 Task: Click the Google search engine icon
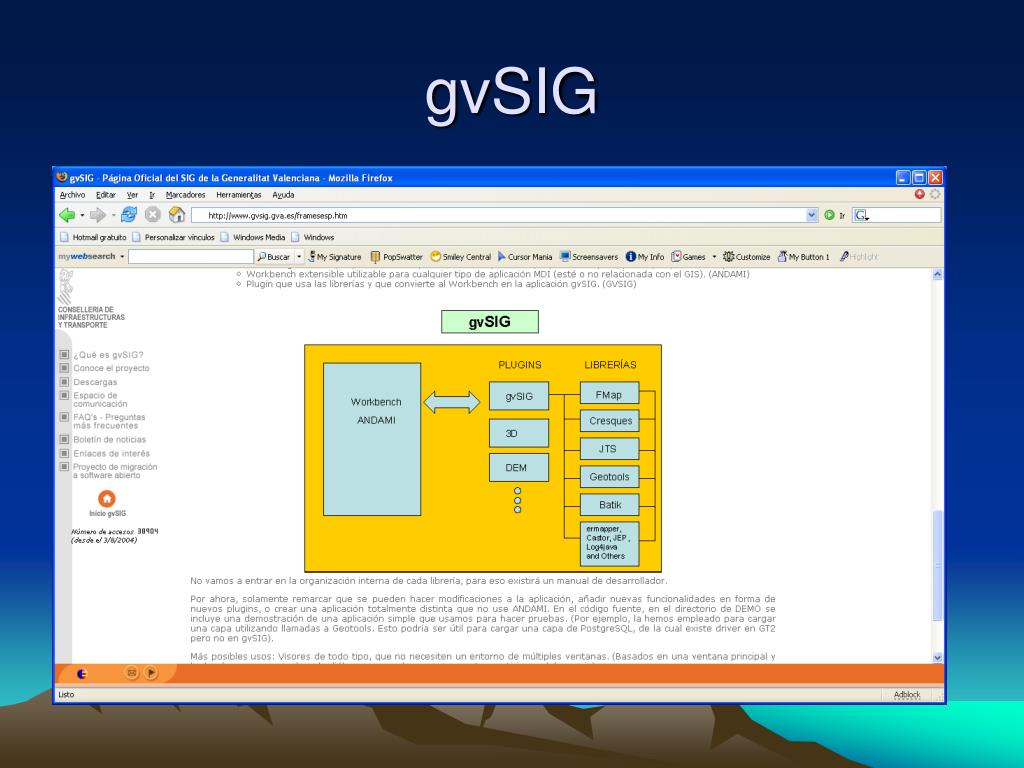(861, 215)
